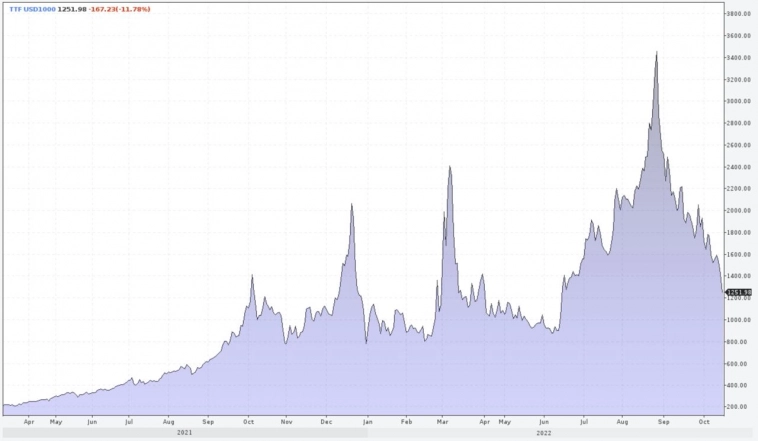
Task: Select the Feb label on time axis
Action: [x=405, y=422]
